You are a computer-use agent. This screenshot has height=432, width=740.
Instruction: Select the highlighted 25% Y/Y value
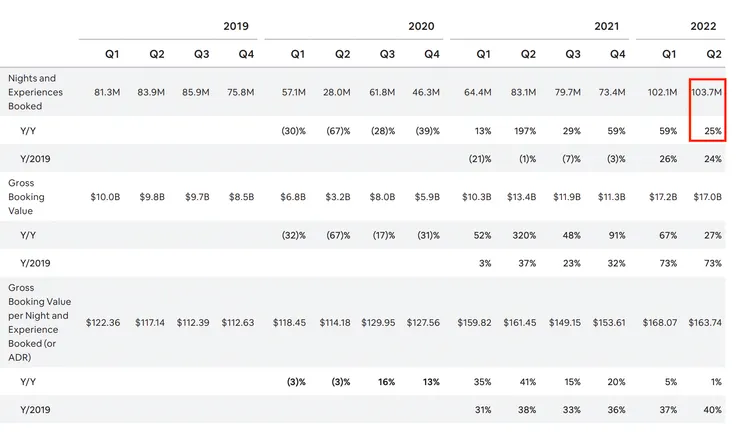click(712, 130)
